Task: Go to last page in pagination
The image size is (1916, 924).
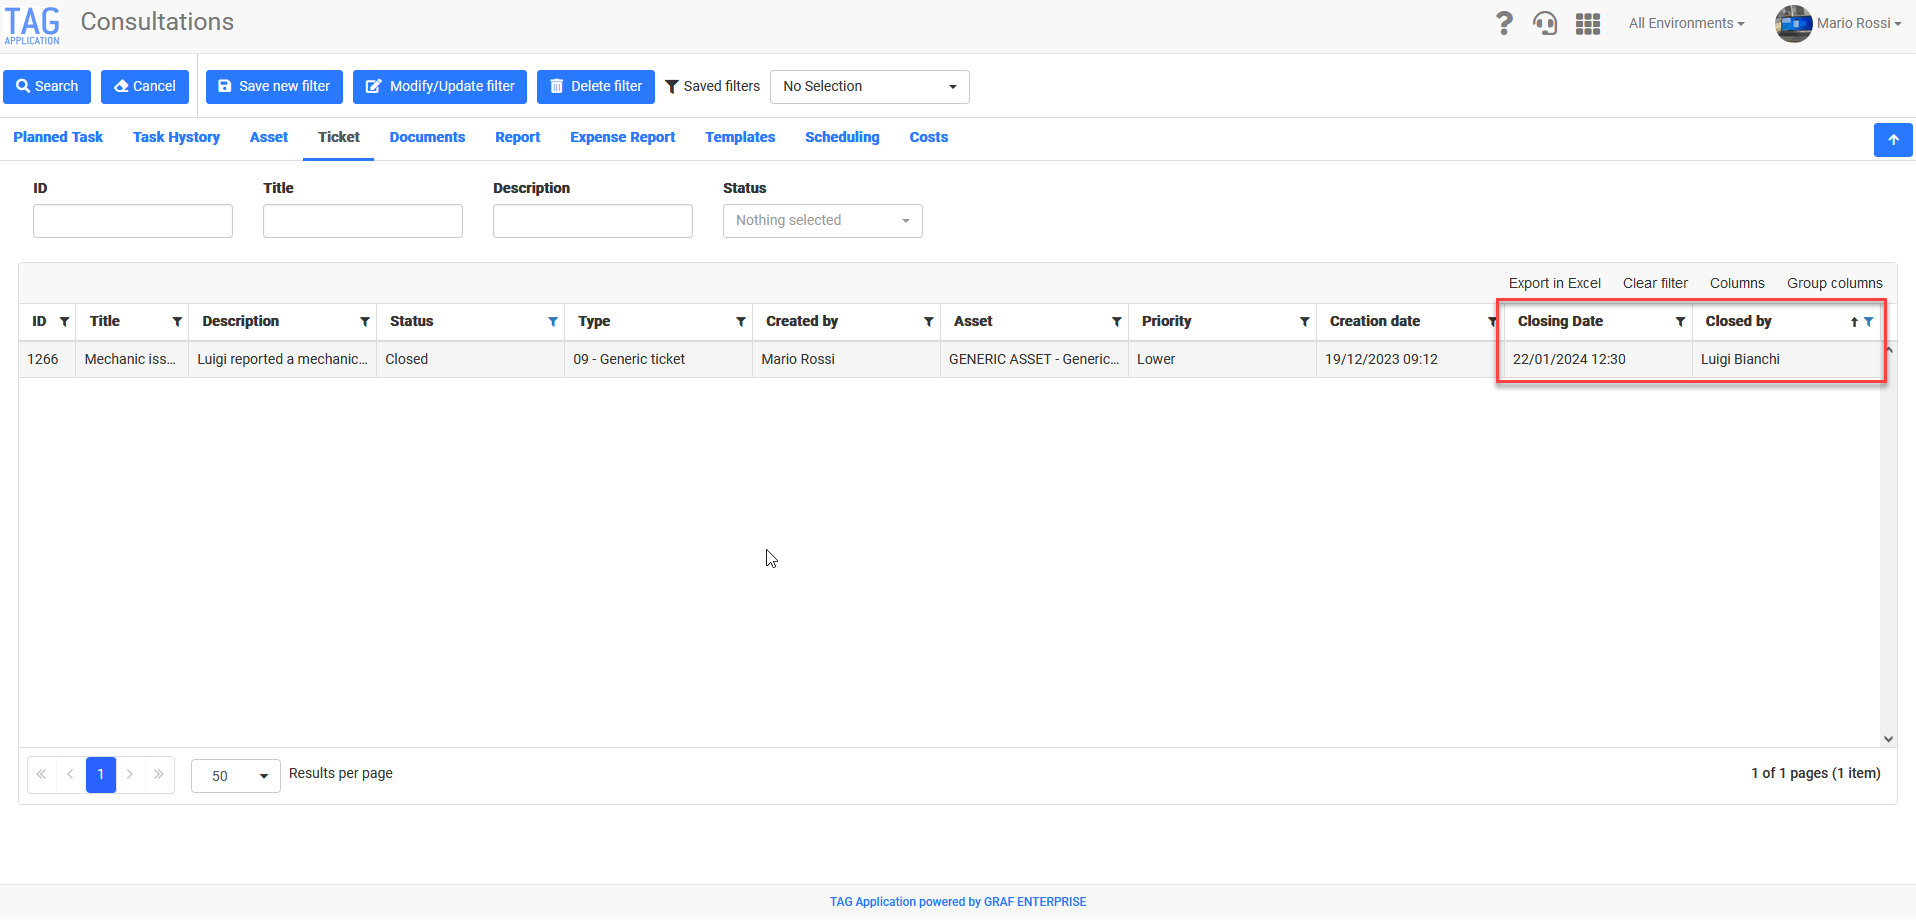Action: tap(159, 775)
